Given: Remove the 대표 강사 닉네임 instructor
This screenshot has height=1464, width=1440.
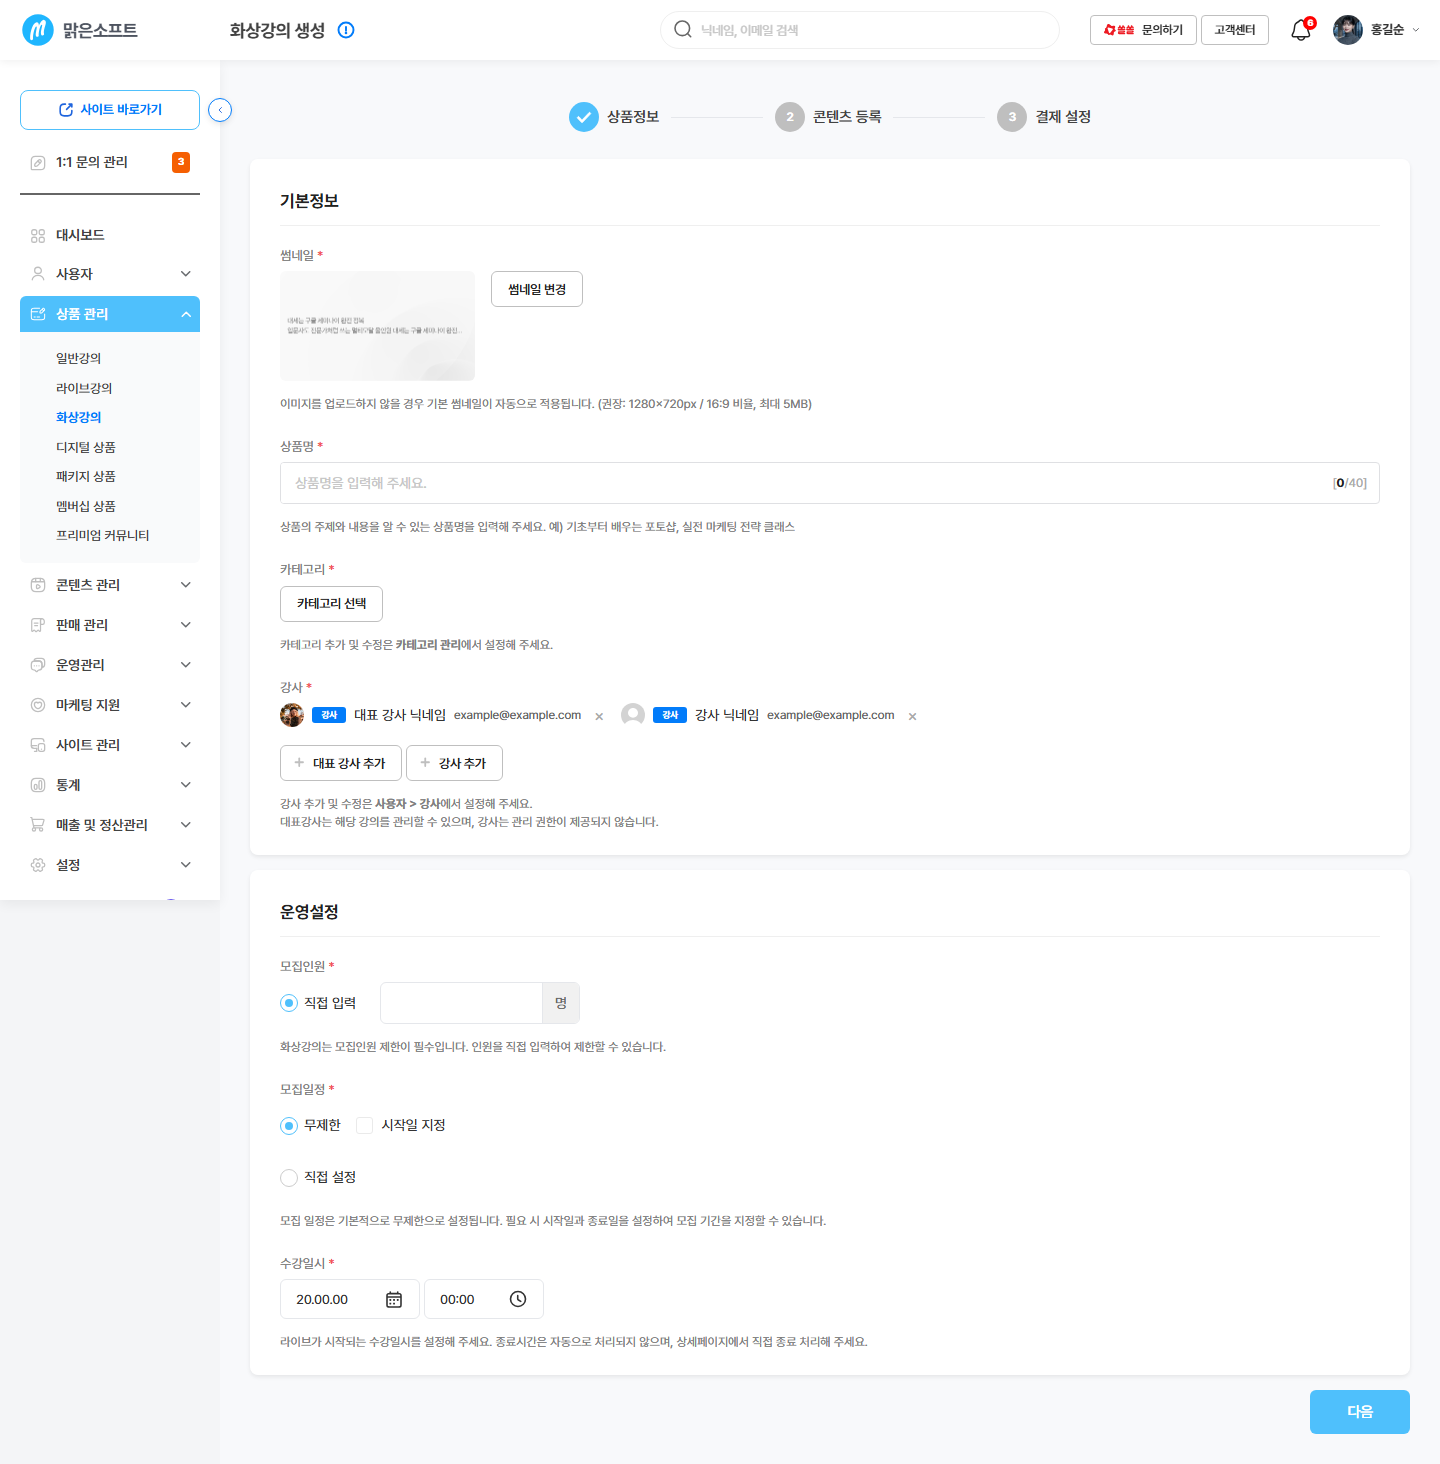Looking at the screenshot, I should tap(599, 716).
